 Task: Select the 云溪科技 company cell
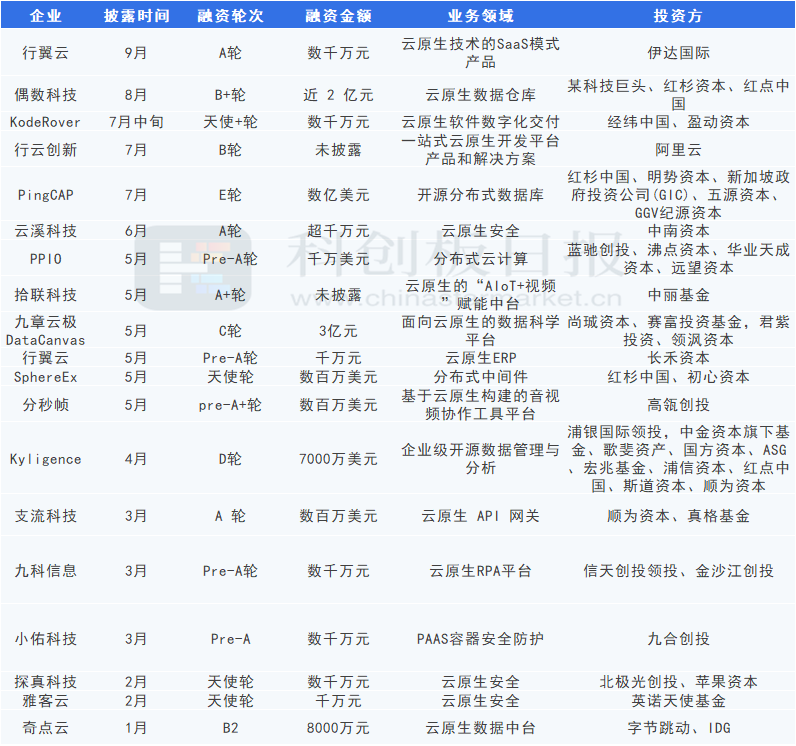pyautogui.click(x=46, y=231)
